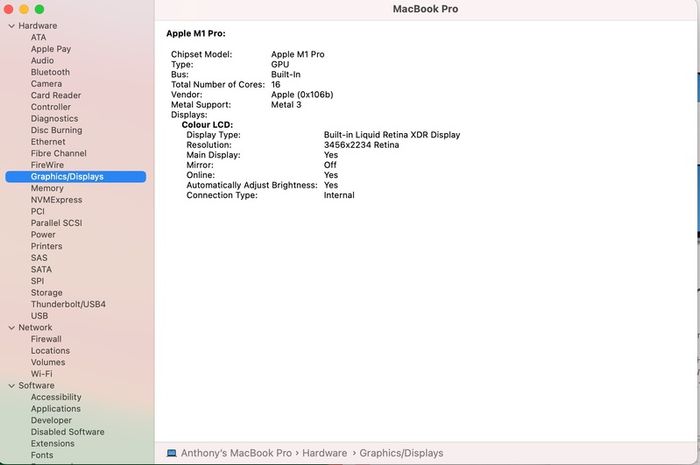The height and width of the screenshot is (465, 700).
Task: Select NVMExpress in the sidebar
Action: click(57, 200)
